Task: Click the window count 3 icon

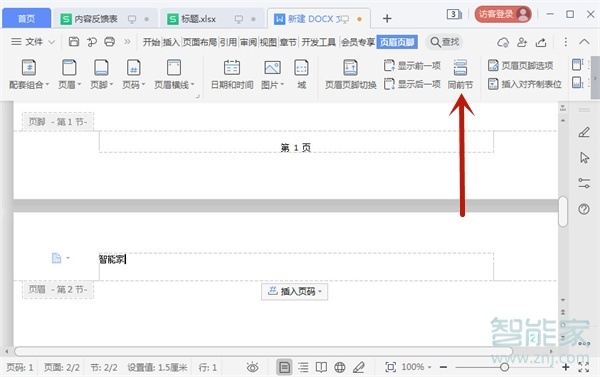Action: pyautogui.click(x=454, y=15)
